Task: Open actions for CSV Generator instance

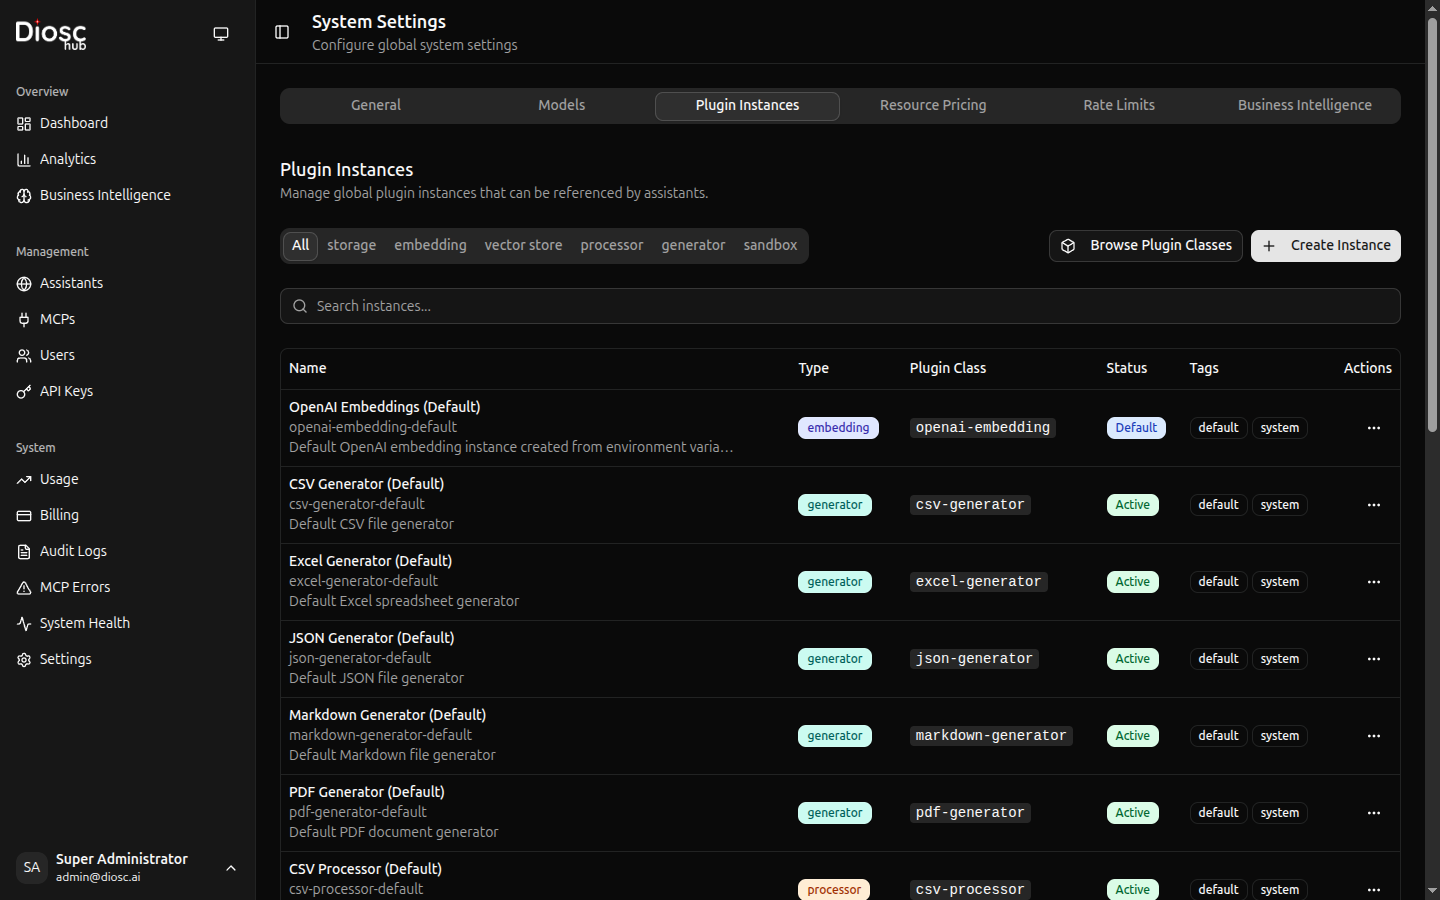Action: [x=1373, y=505]
